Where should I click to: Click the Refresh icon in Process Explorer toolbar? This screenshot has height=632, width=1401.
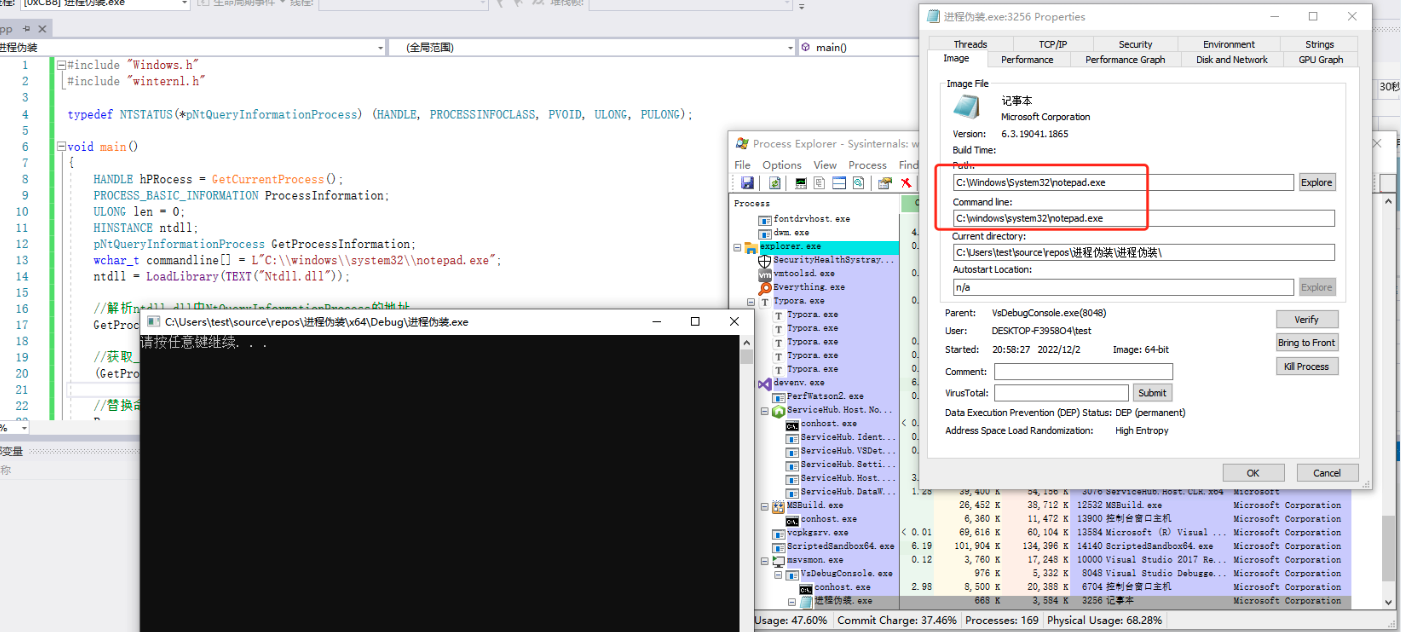(x=775, y=182)
